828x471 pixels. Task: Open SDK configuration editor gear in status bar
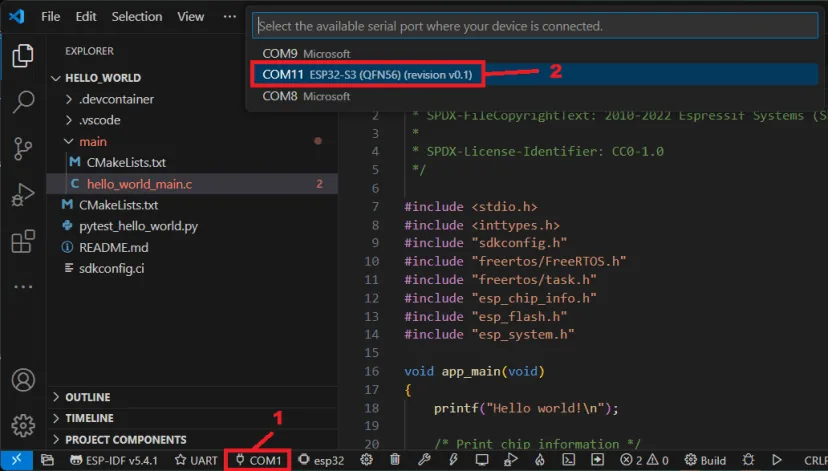point(366,460)
